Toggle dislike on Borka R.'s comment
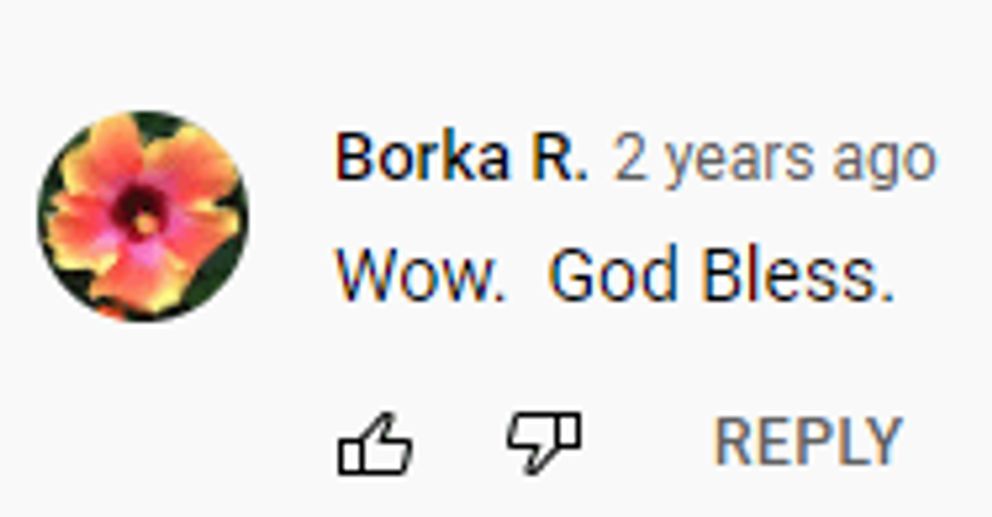This screenshot has height=517, width=992. [543, 442]
